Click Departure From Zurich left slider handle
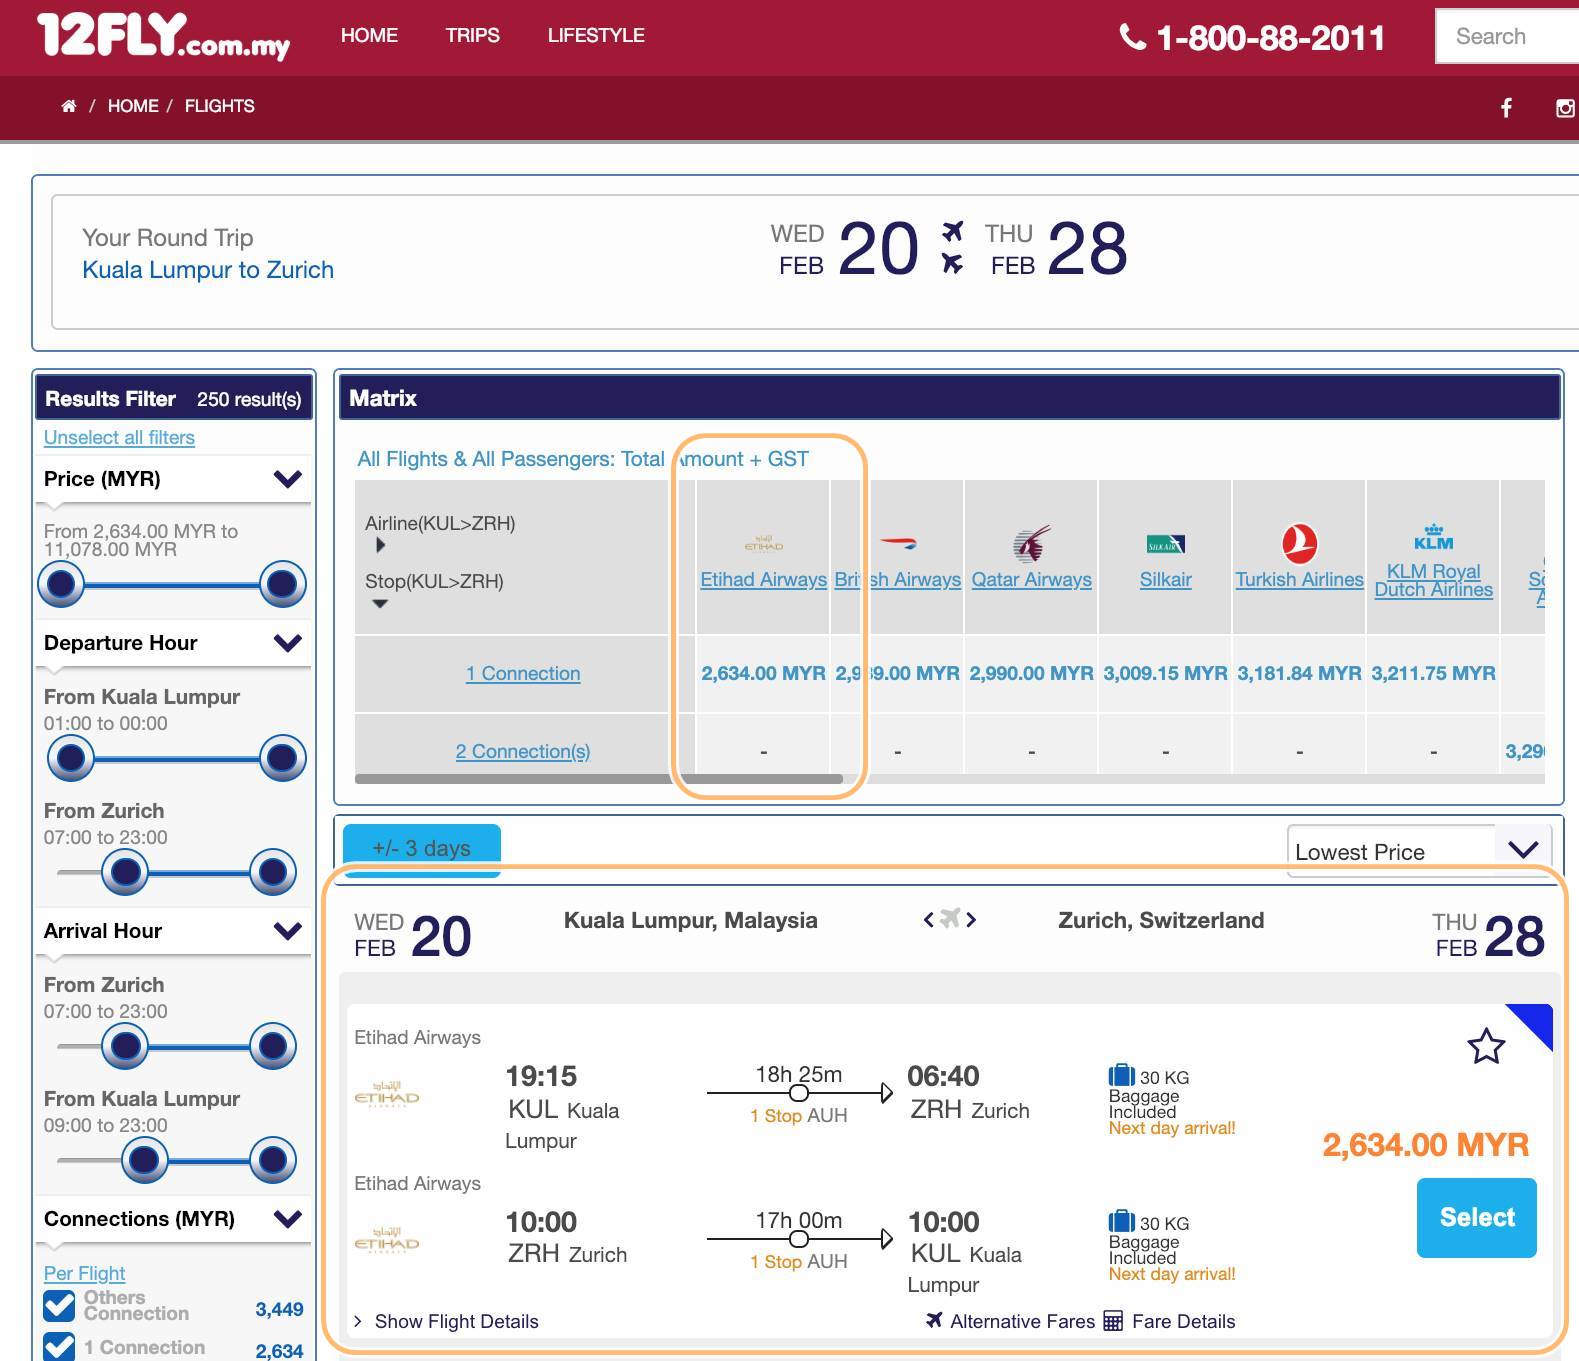Image resolution: width=1579 pixels, height=1361 pixels. (125, 872)
